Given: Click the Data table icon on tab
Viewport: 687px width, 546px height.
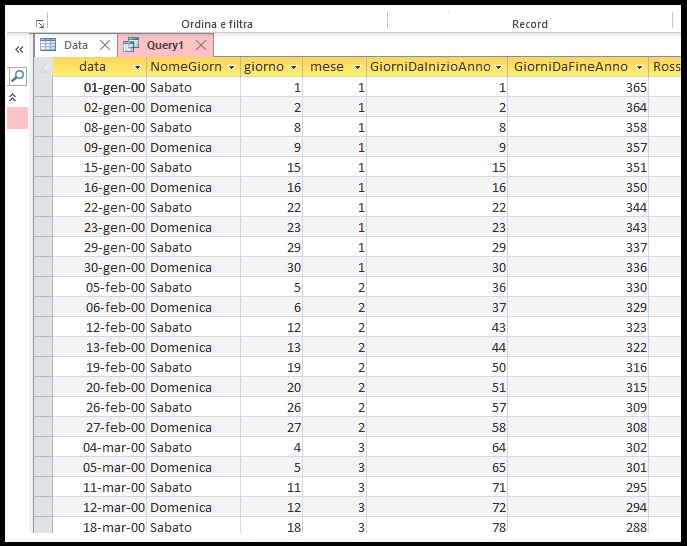Looking at the screenshot, I should [48, 45].
